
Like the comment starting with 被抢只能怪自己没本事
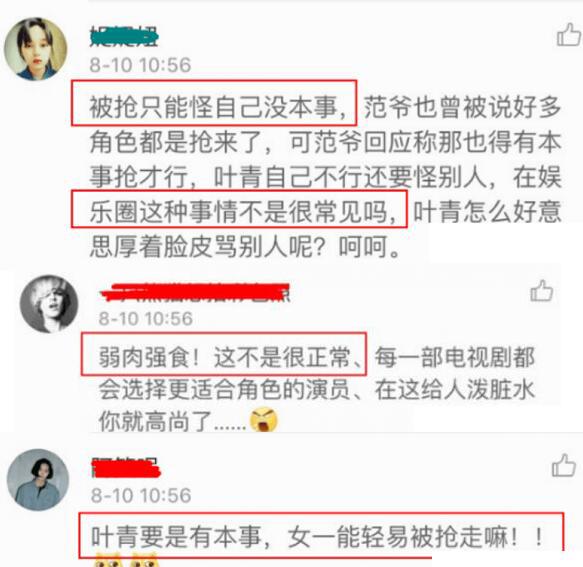(568, 35)
